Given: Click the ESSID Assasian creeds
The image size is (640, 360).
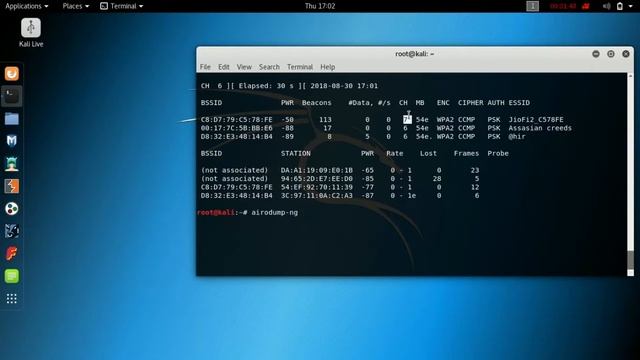Looking at the screenshot, I should pos(540,128).
